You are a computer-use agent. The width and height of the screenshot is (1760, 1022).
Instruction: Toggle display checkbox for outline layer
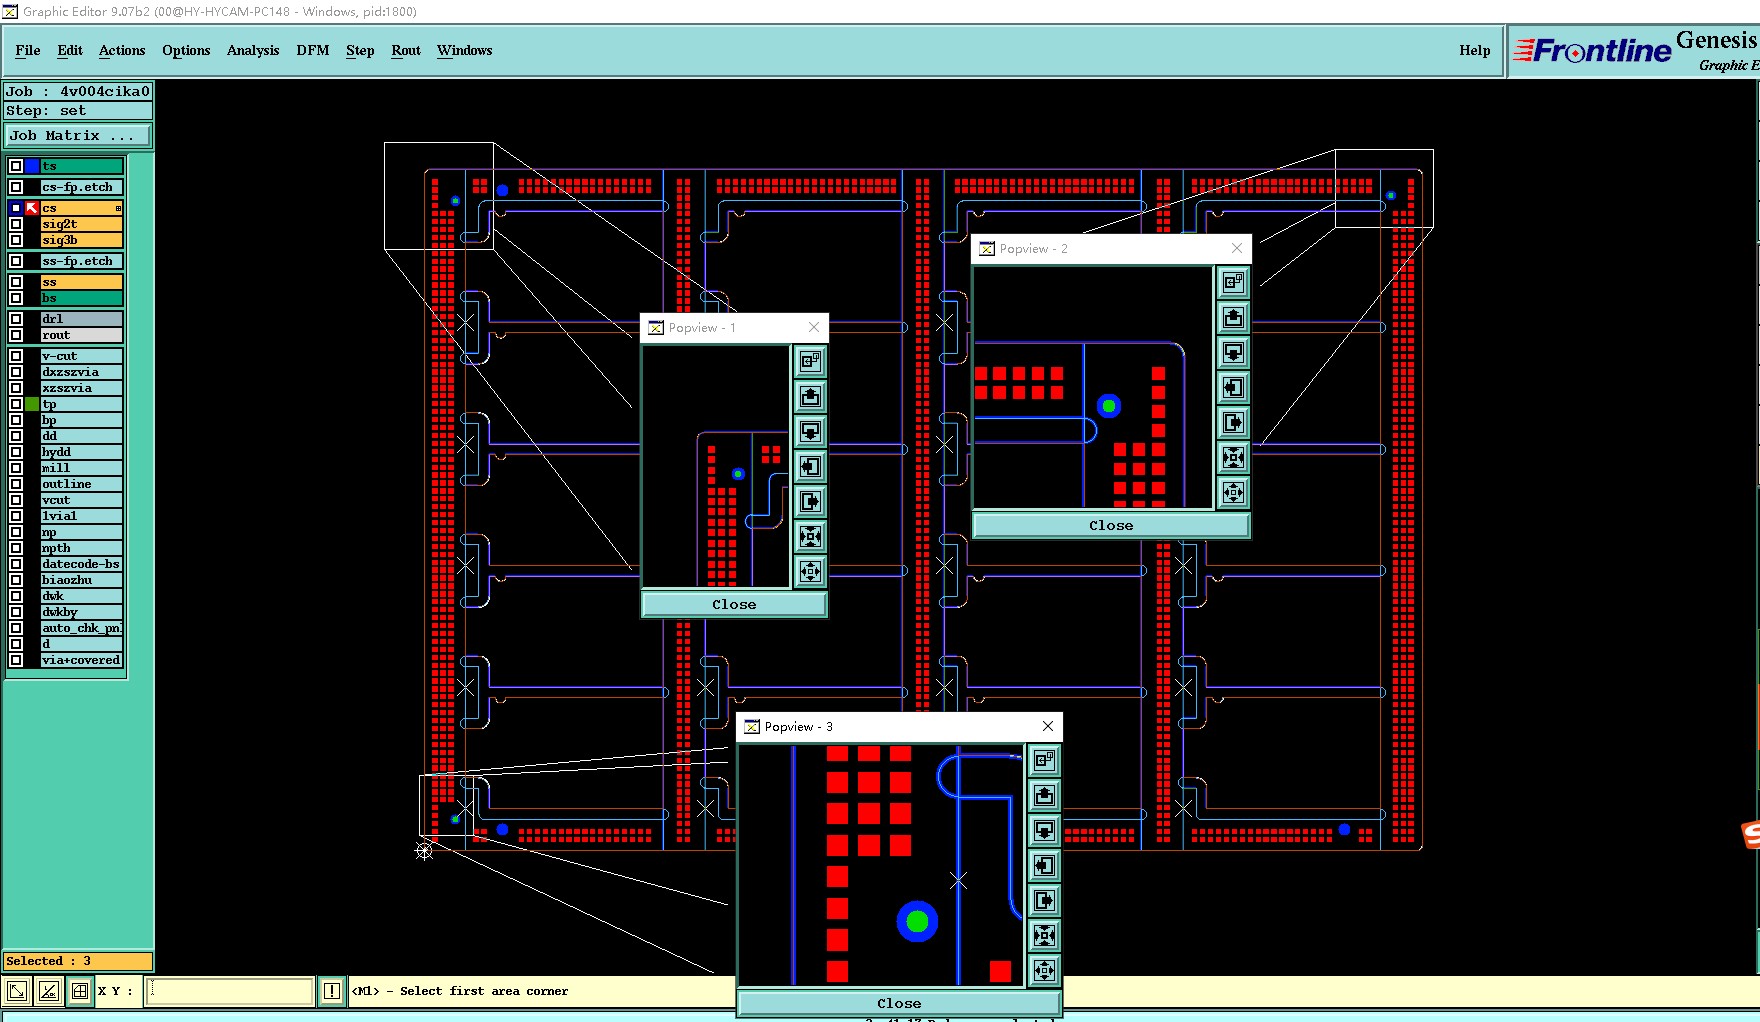pos(16,484)
